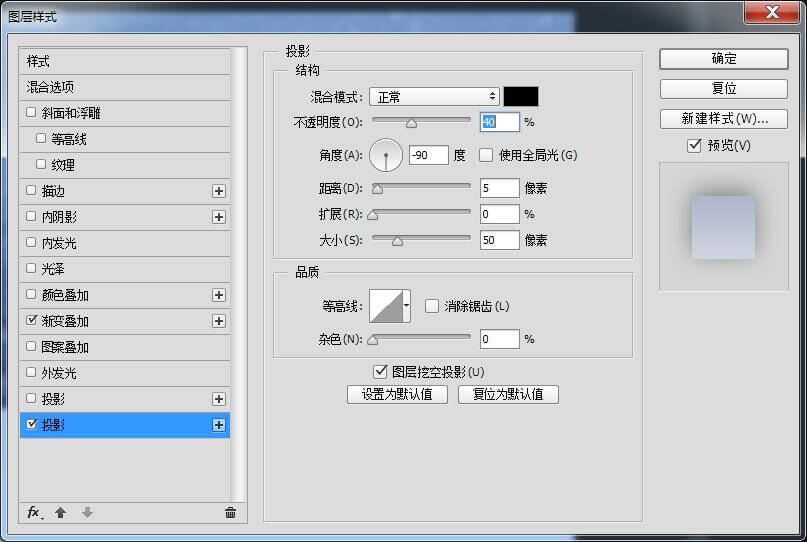807x542 pixels.
Task: Click the plus icon beside 颜色叠加
Action: tap(219, 295)
